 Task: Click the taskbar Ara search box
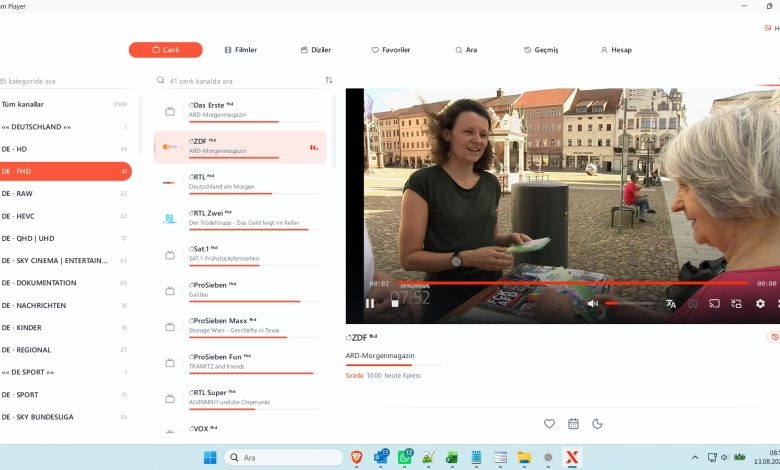pos(284,457)
